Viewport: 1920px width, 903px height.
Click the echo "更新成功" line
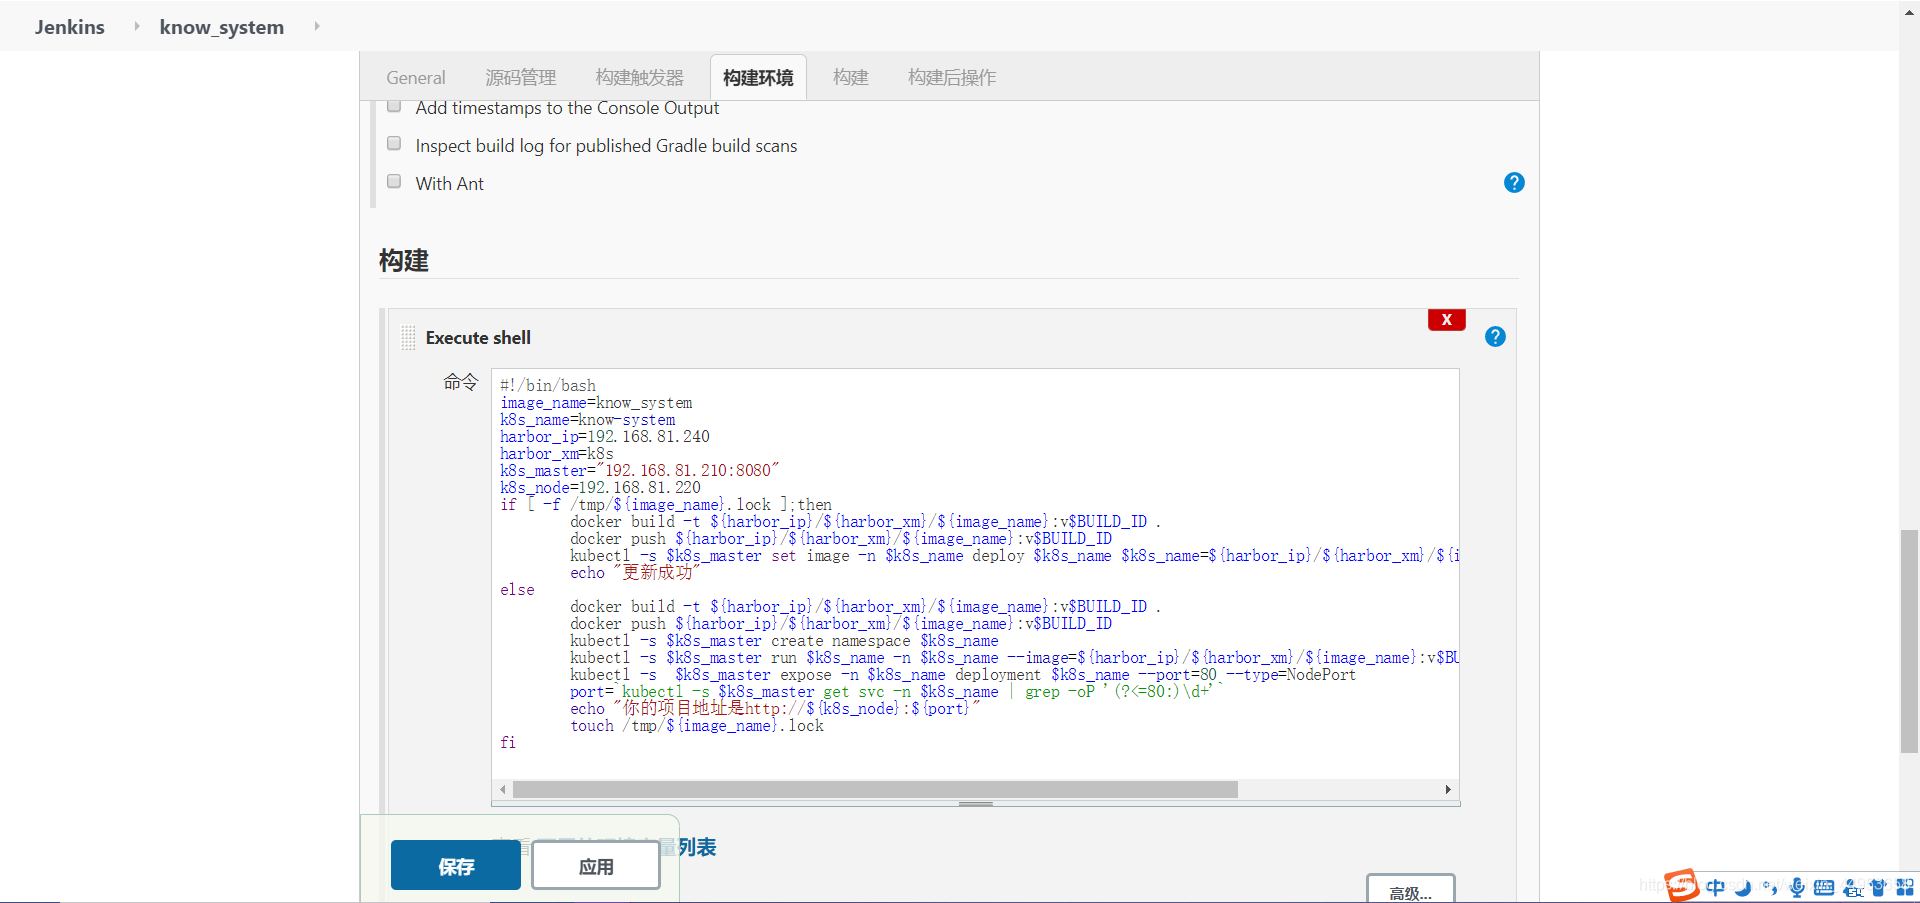pos(635,573)
